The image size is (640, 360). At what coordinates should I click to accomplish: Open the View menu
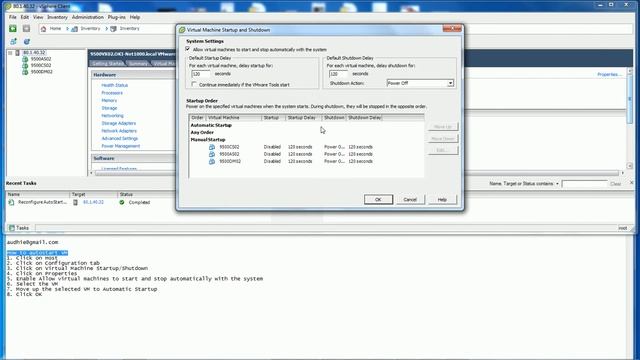point(38,17)
